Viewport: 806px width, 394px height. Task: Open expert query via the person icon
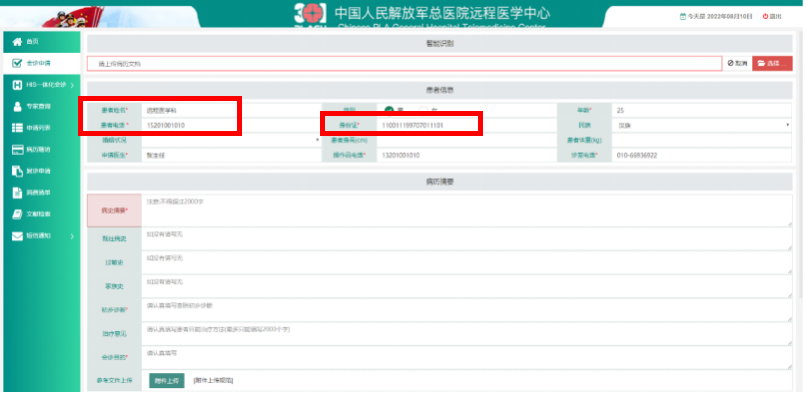(17, 106)
